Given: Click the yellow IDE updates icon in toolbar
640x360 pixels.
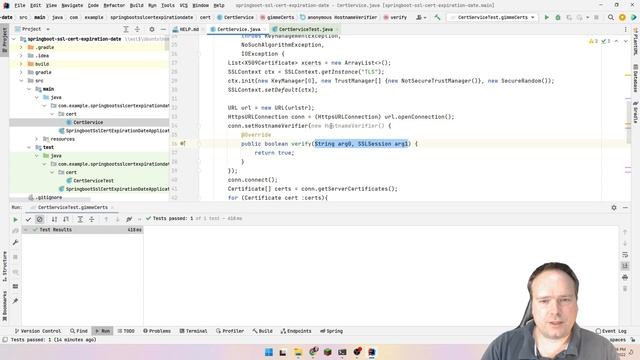Looking at the screenshot, I should 622,18.
